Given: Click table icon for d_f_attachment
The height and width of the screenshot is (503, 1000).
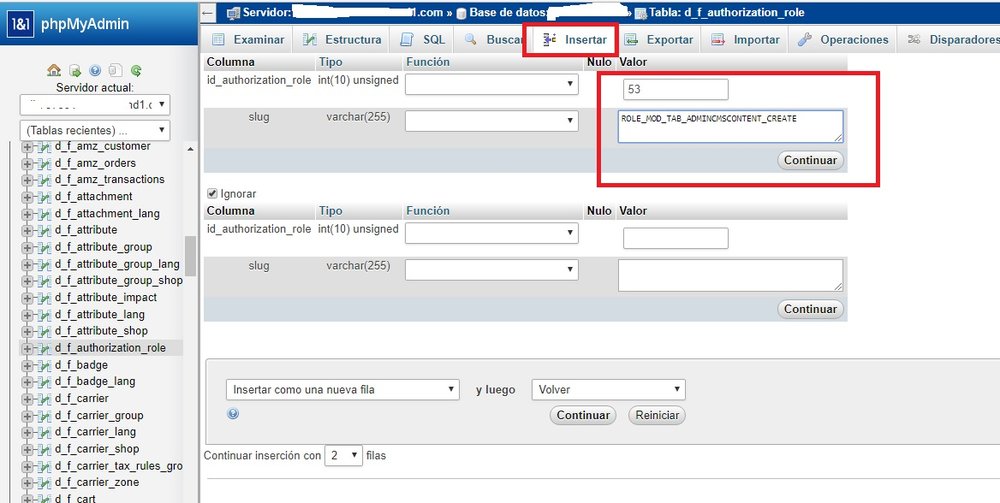Looking at the screenshot, I should (45, 197).
